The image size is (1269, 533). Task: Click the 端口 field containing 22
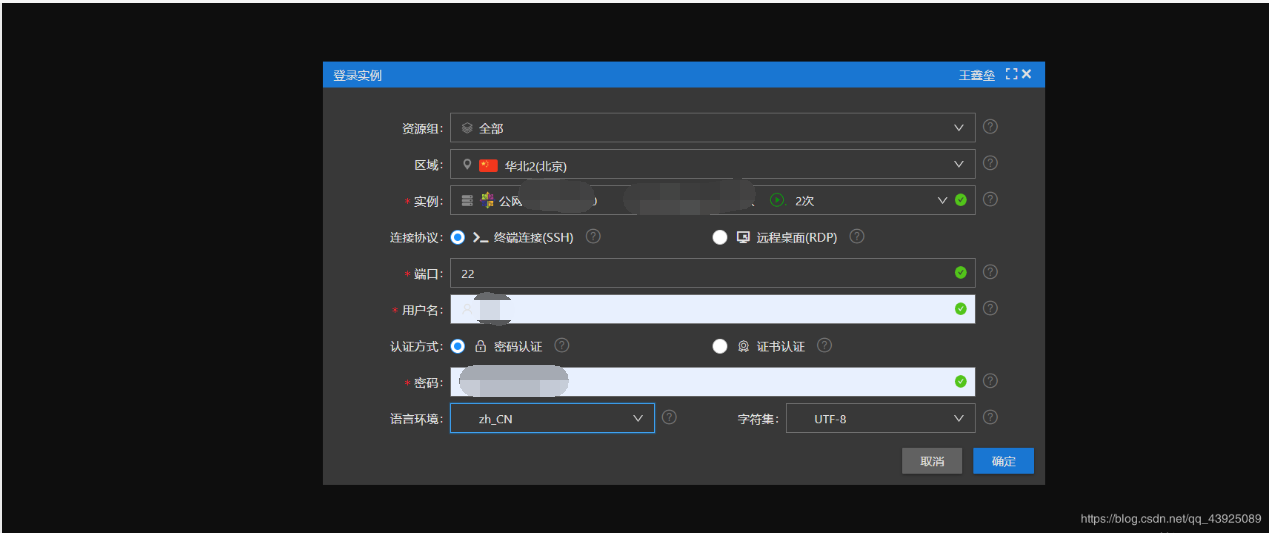712,273
